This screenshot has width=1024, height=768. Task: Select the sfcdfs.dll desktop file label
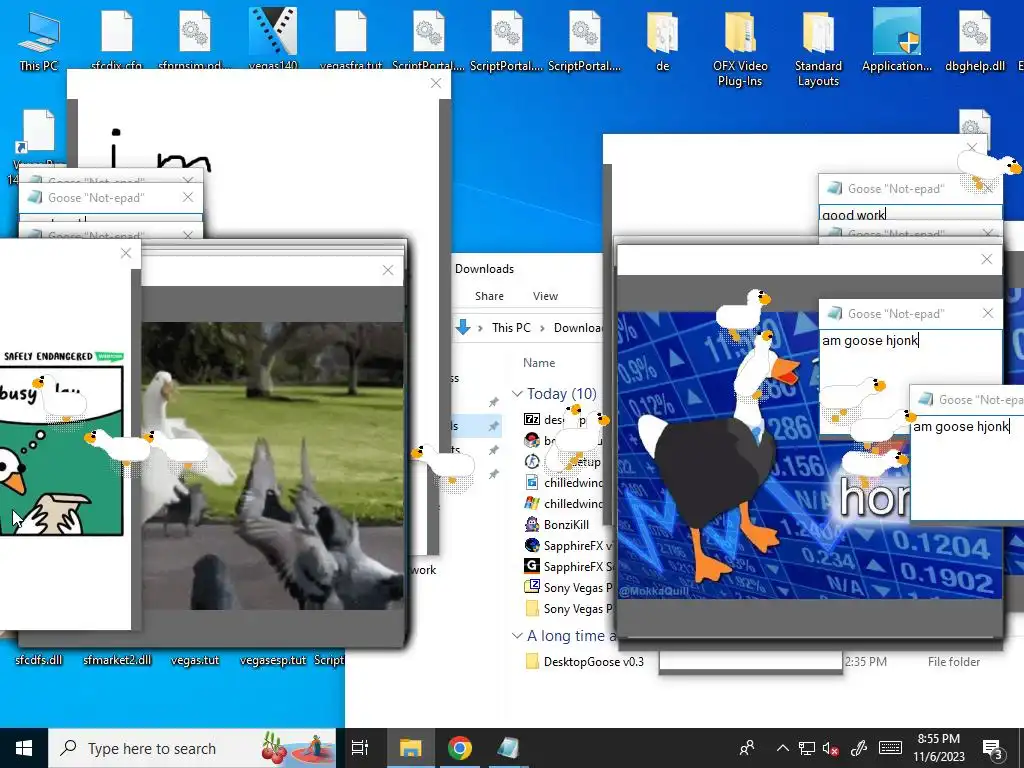pyautogui.click(x=39, y=660)
